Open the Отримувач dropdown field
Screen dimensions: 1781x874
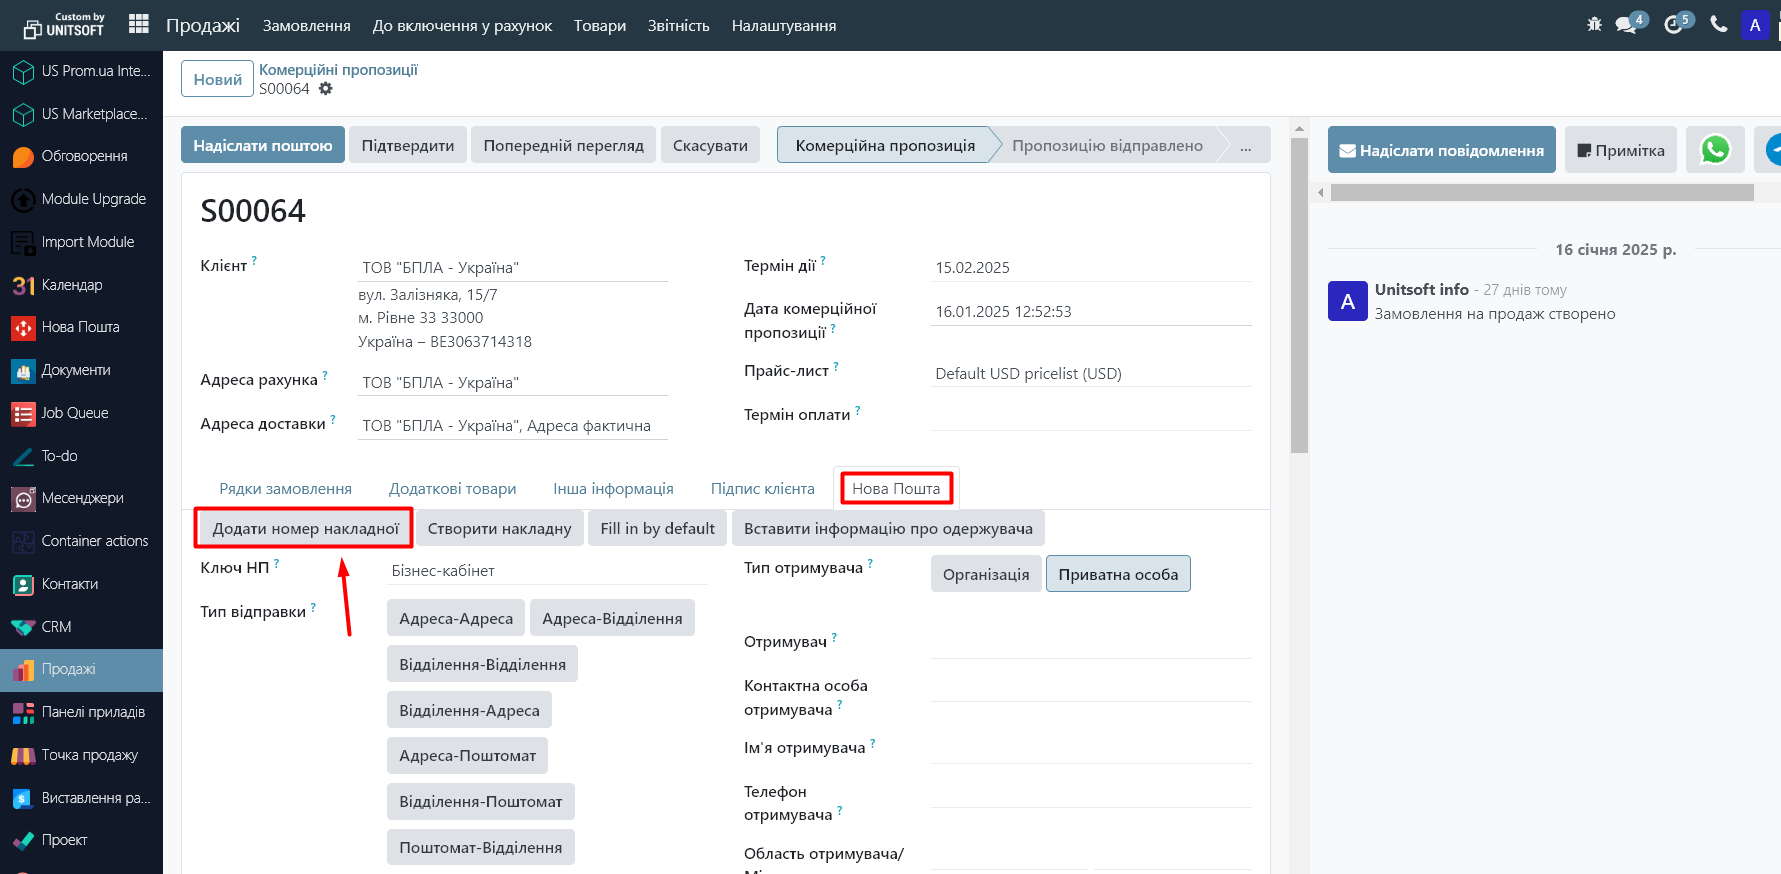point(1091,645)
